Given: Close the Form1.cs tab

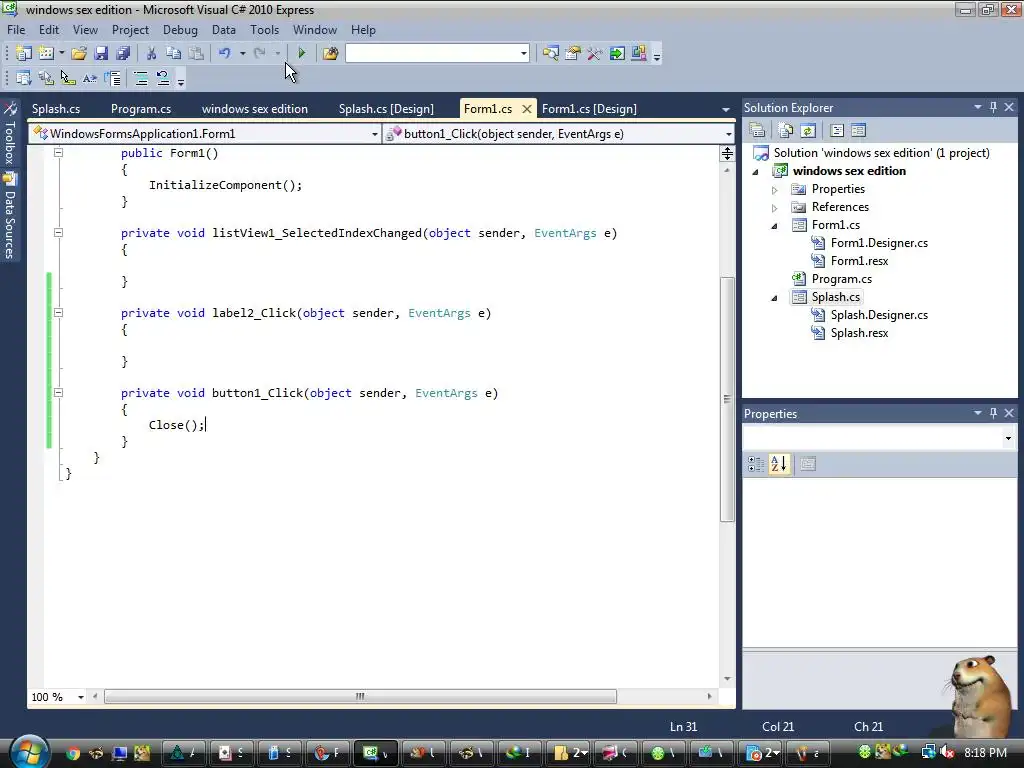Looking at the screenshot, I should tap(527, 109).
